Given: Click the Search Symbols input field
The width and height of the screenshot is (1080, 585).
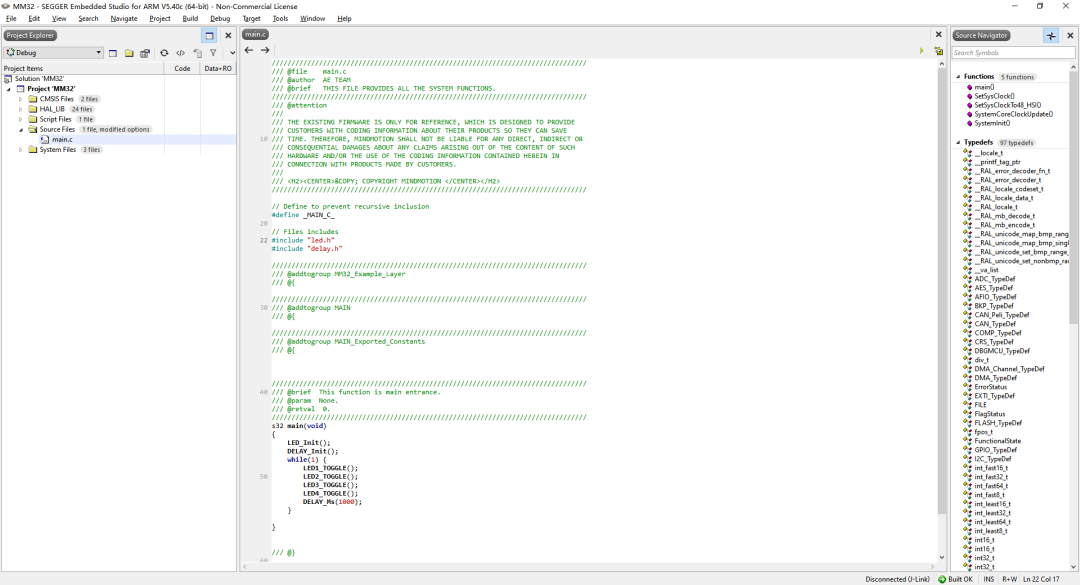Looking at the screenshot, I should point(1013,52).
